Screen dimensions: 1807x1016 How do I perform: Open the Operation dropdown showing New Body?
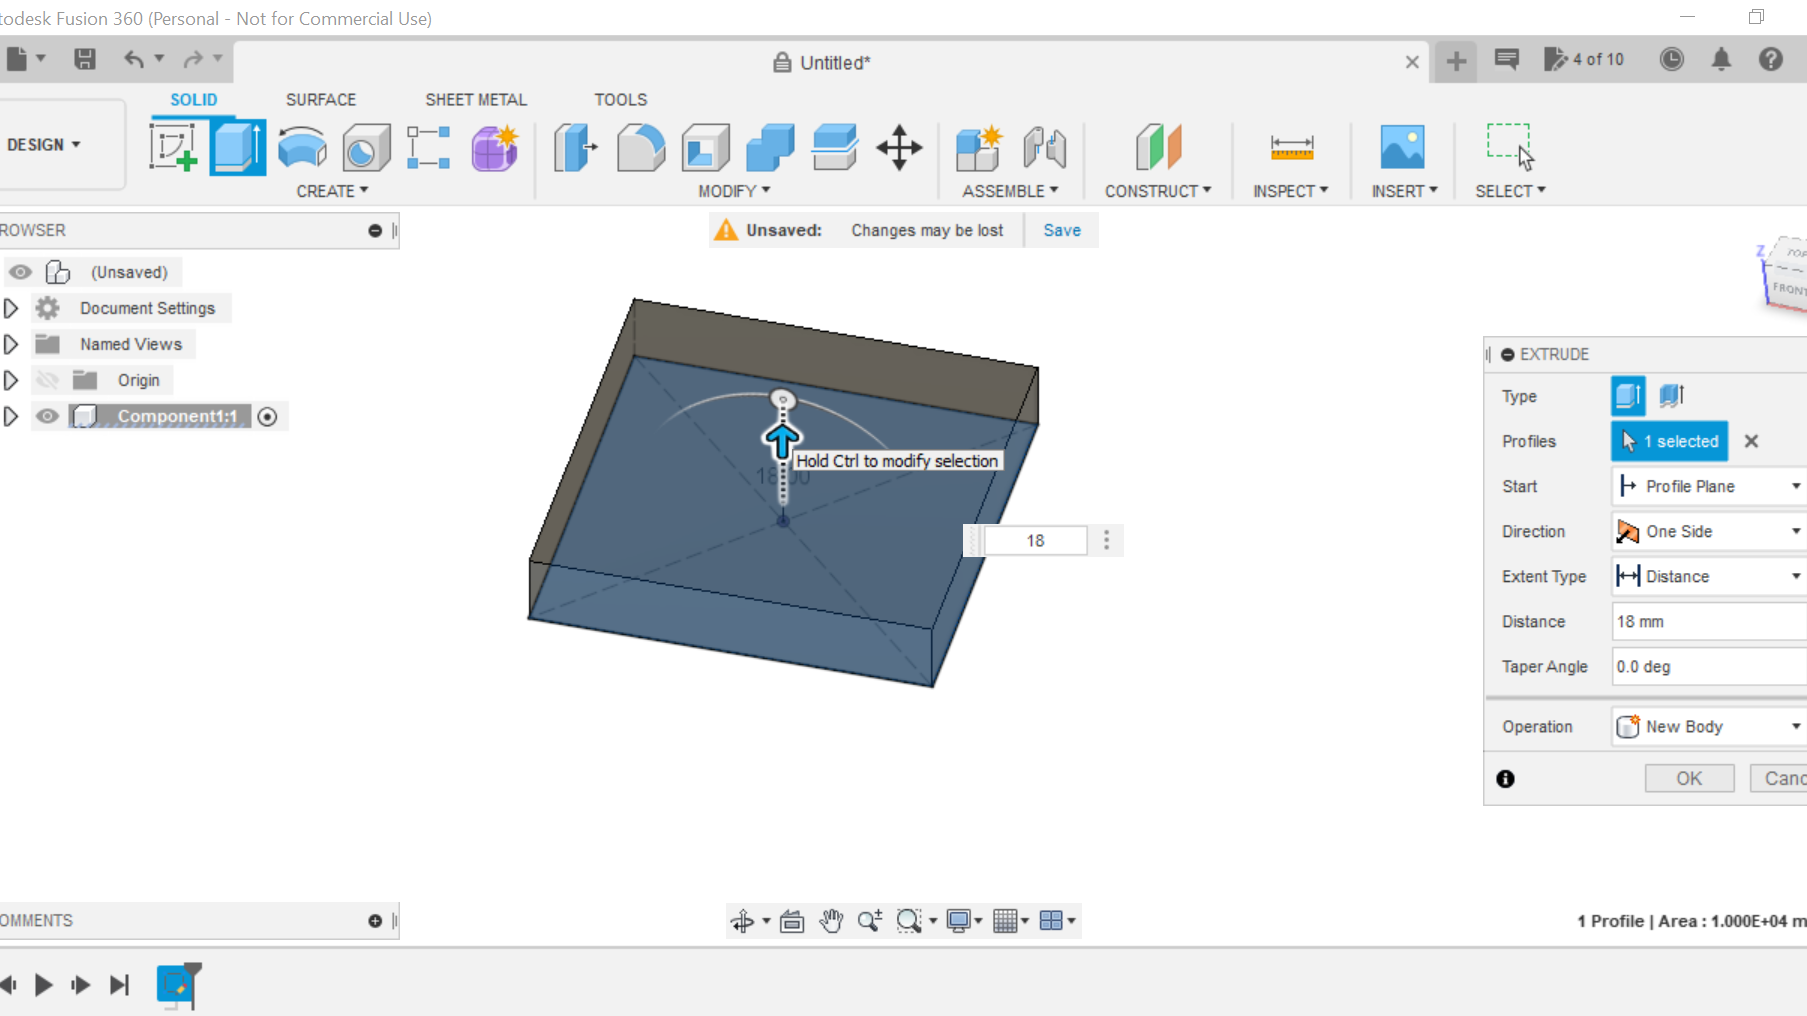click(1794, 727)
